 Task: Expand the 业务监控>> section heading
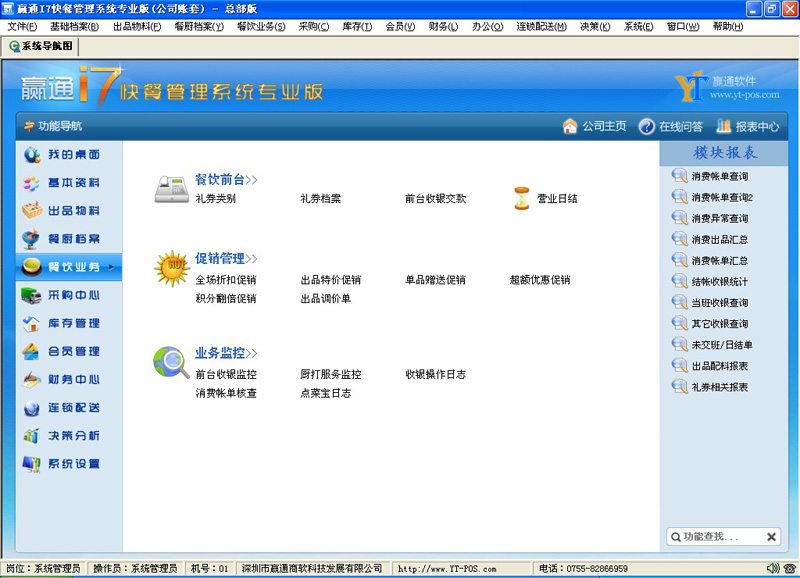pos(226,353)
